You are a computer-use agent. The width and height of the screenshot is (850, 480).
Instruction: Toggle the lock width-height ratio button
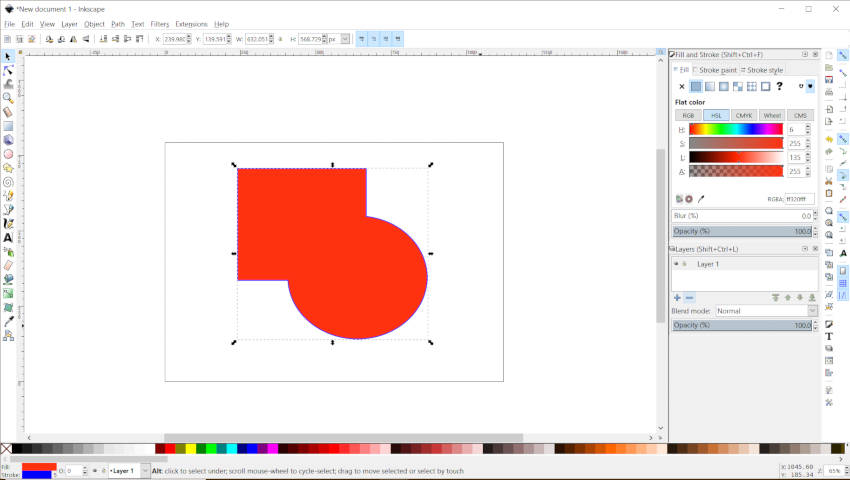coord(280,39)
